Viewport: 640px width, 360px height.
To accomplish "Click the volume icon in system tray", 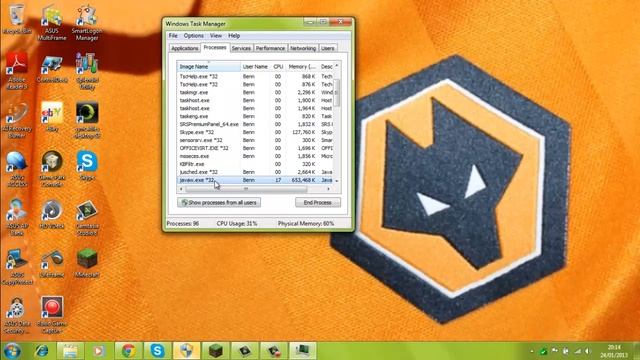I will [587, 351].
